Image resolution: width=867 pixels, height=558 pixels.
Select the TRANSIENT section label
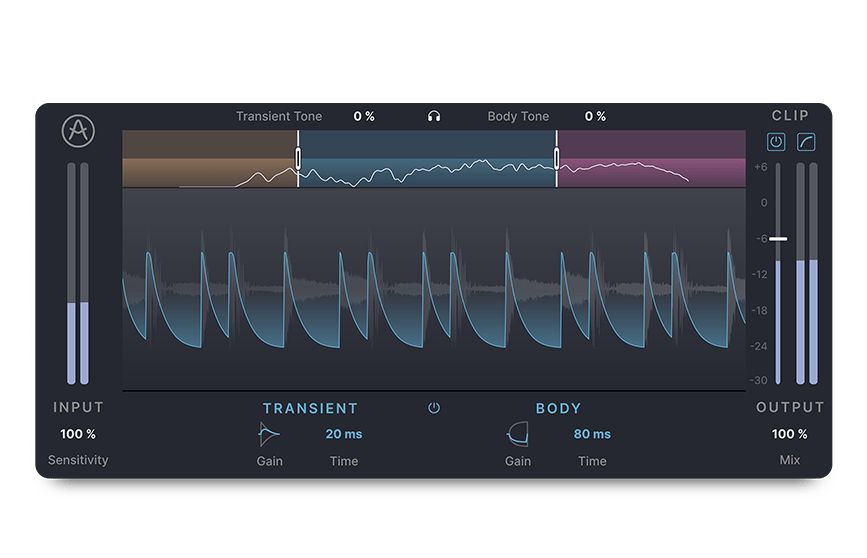pos(310,408)
